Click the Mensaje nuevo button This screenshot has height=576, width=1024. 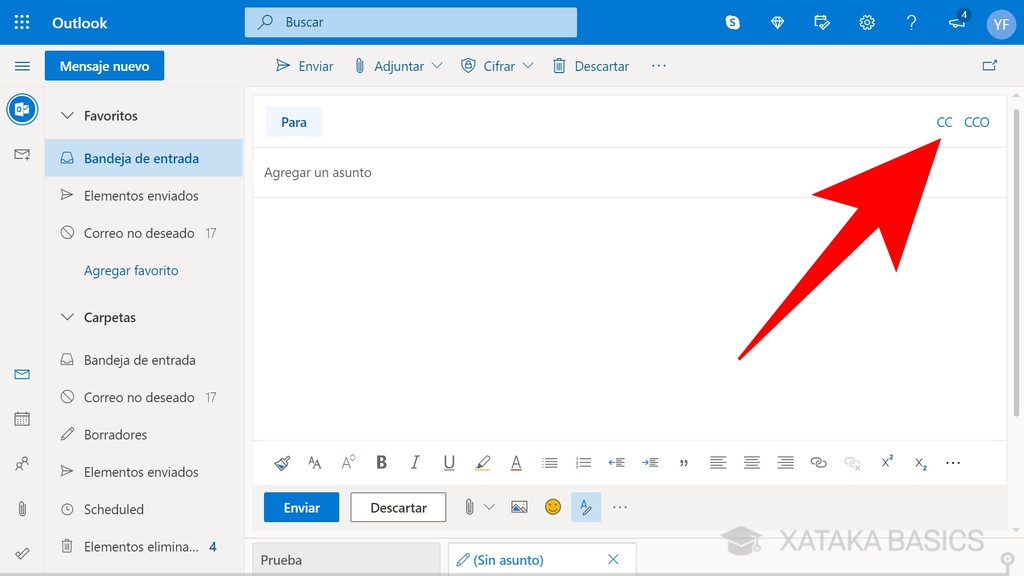(104, 66)
